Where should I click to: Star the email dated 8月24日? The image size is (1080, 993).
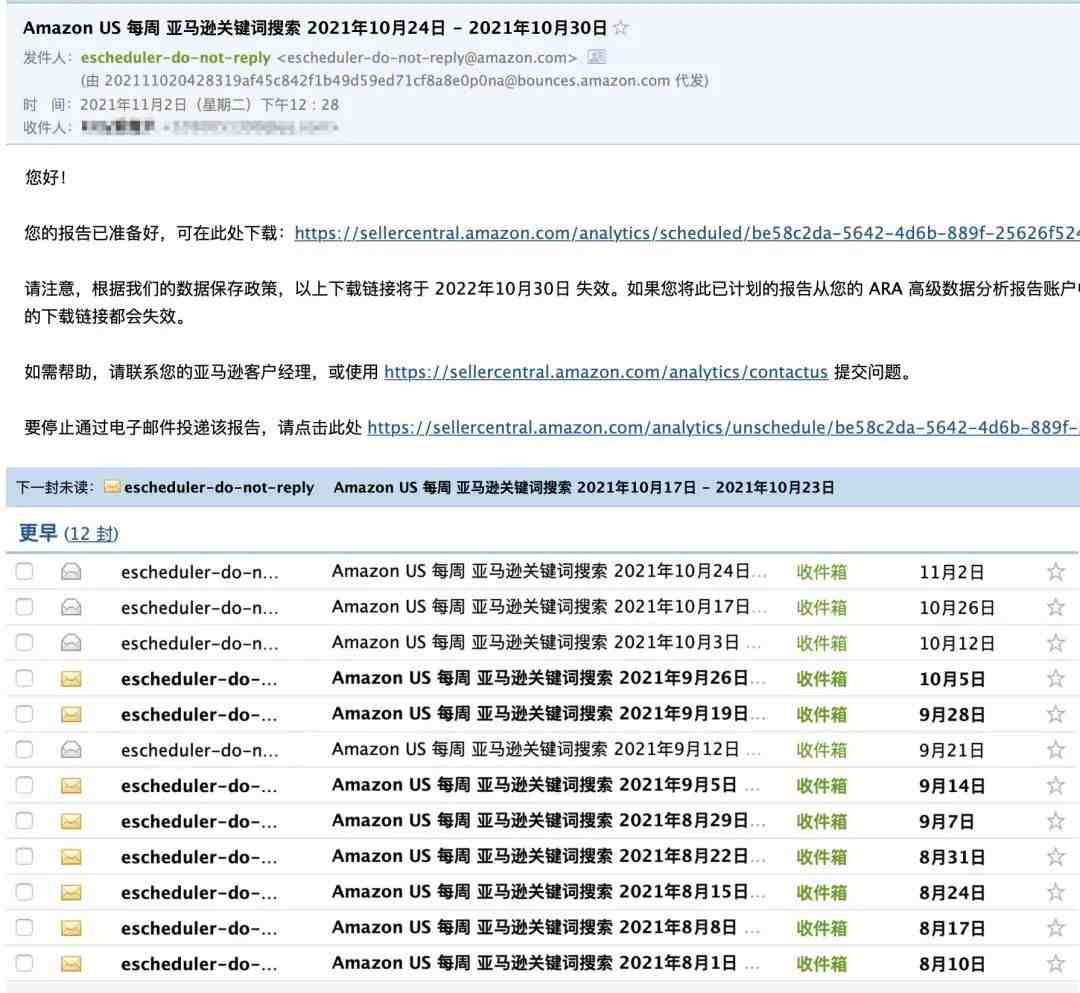1055,892
